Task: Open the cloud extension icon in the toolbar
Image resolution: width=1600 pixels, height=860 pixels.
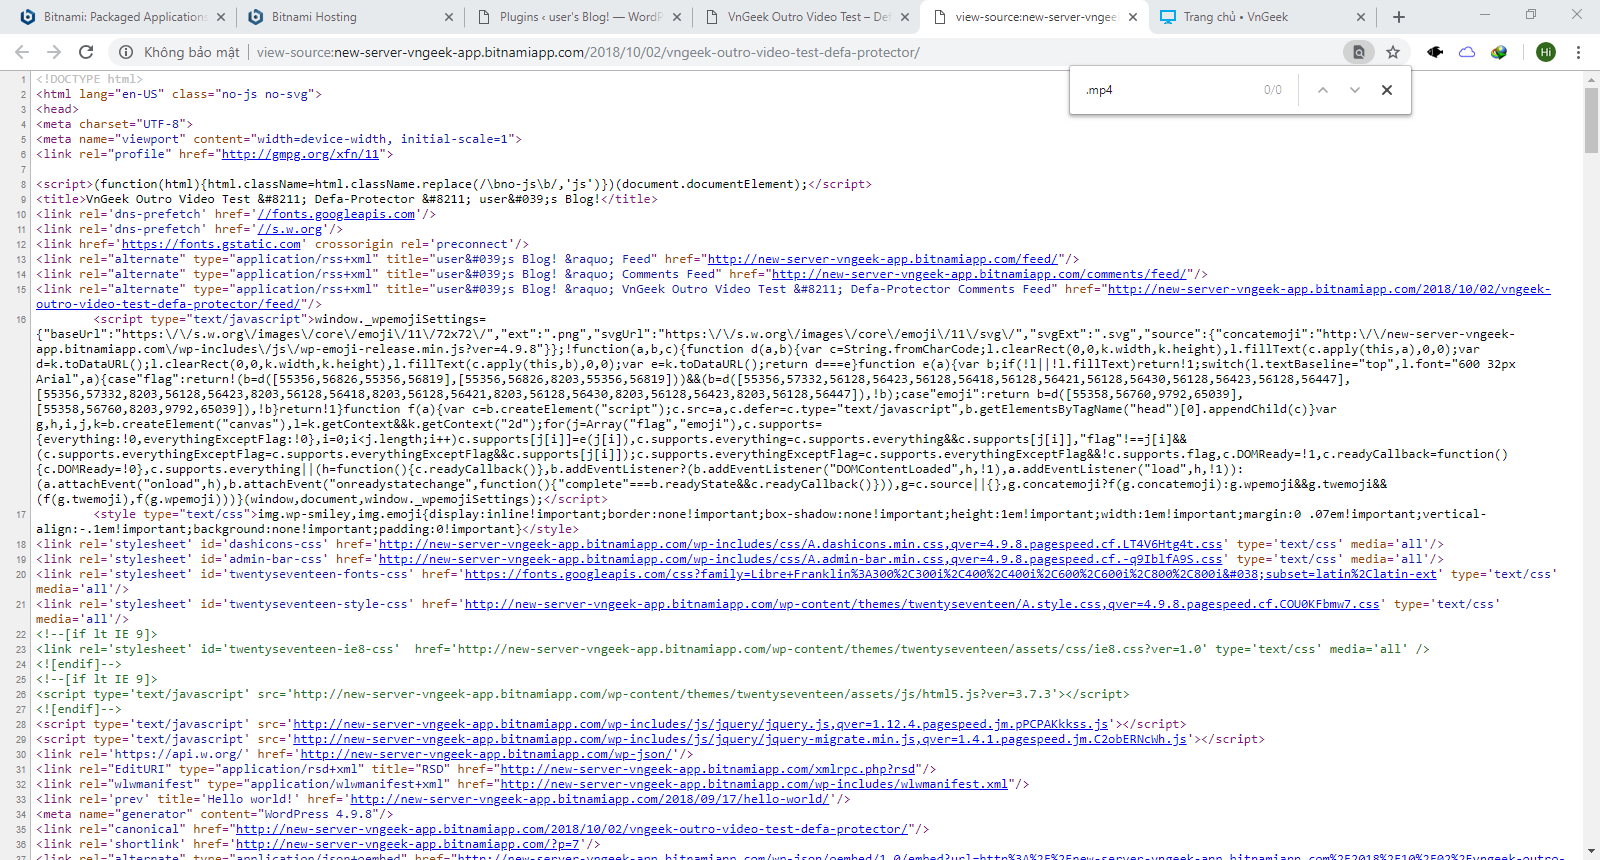Action: (1467, 52)
